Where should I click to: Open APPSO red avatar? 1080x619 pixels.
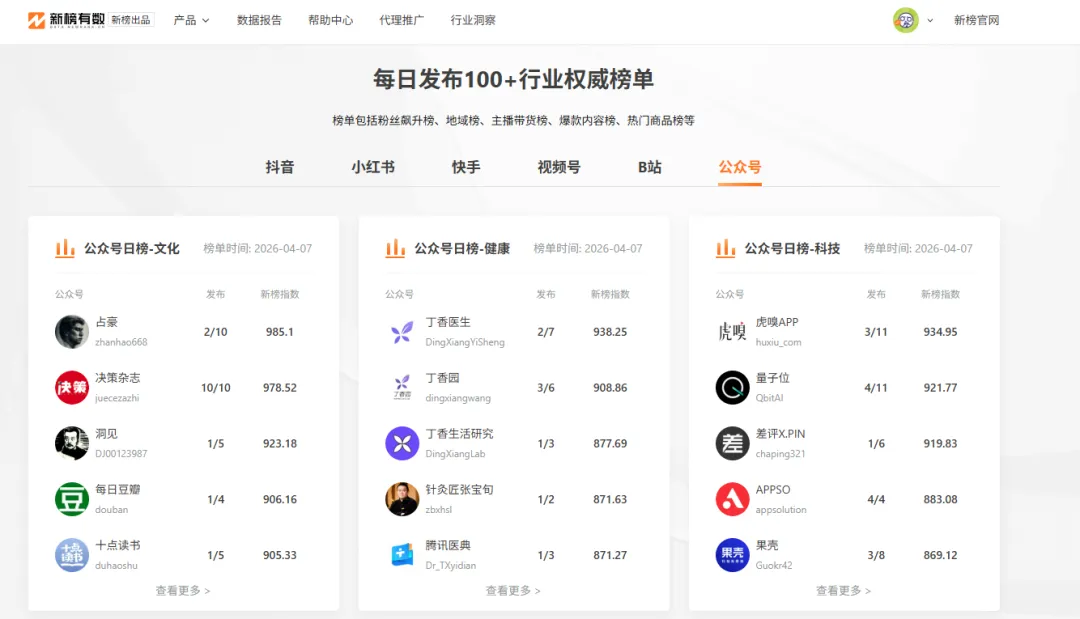pyautogui.click(x=732, y=499)
